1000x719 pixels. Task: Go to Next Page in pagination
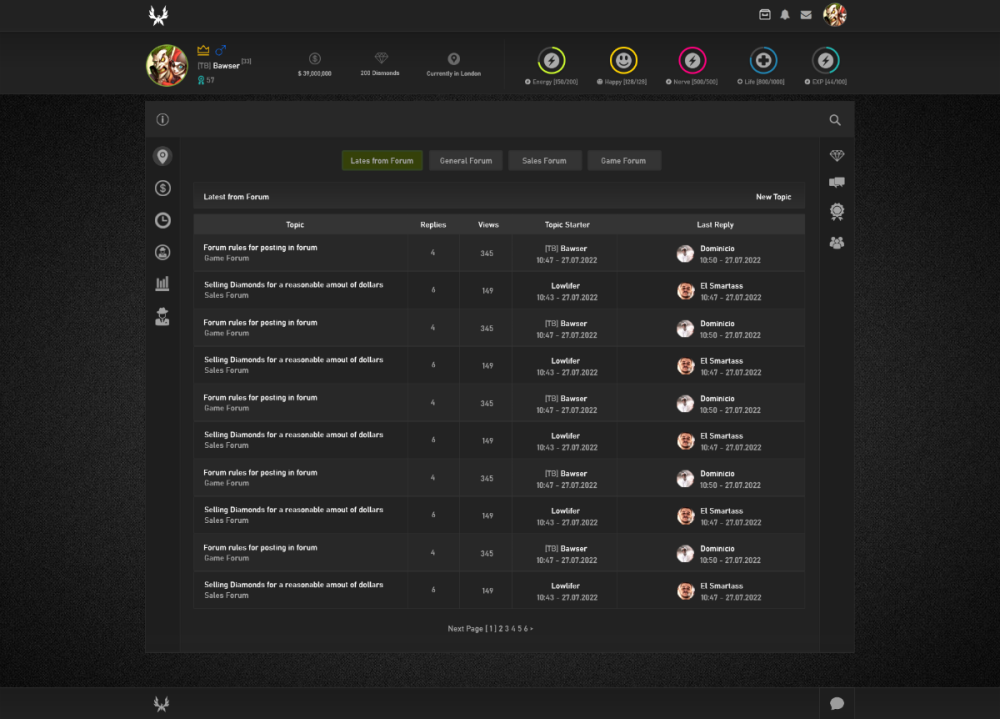(465, 629)
